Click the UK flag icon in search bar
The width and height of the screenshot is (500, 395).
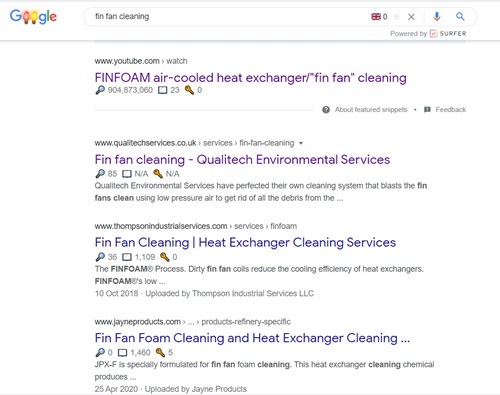click(x=376, y=17)
